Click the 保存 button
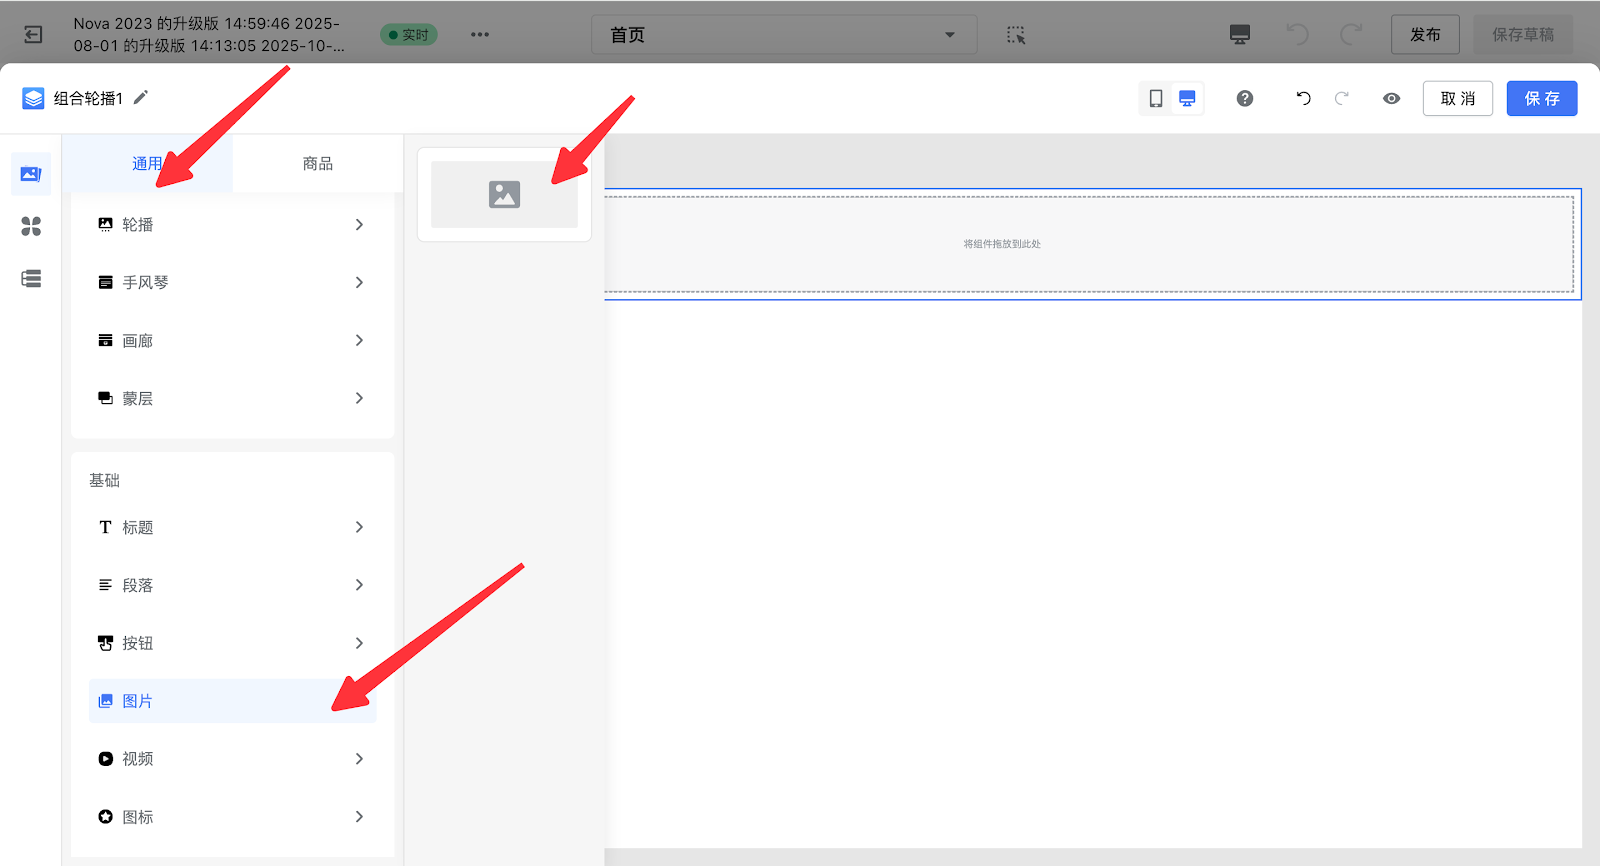Screen dimensions: 1600x866 (1541, 98)
